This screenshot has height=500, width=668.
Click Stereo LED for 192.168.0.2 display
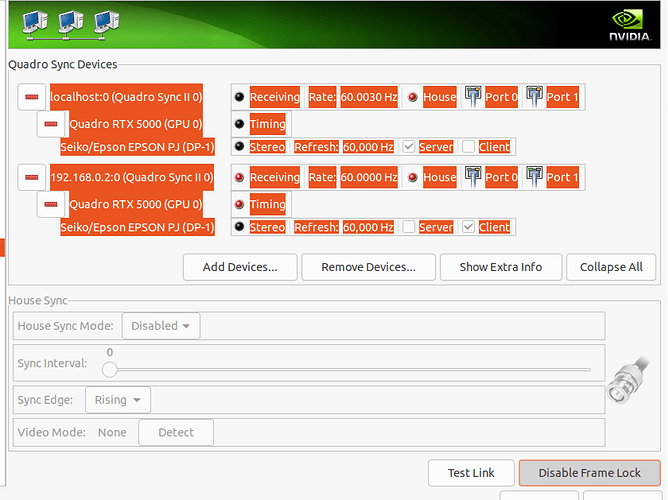tap(239, 227)
